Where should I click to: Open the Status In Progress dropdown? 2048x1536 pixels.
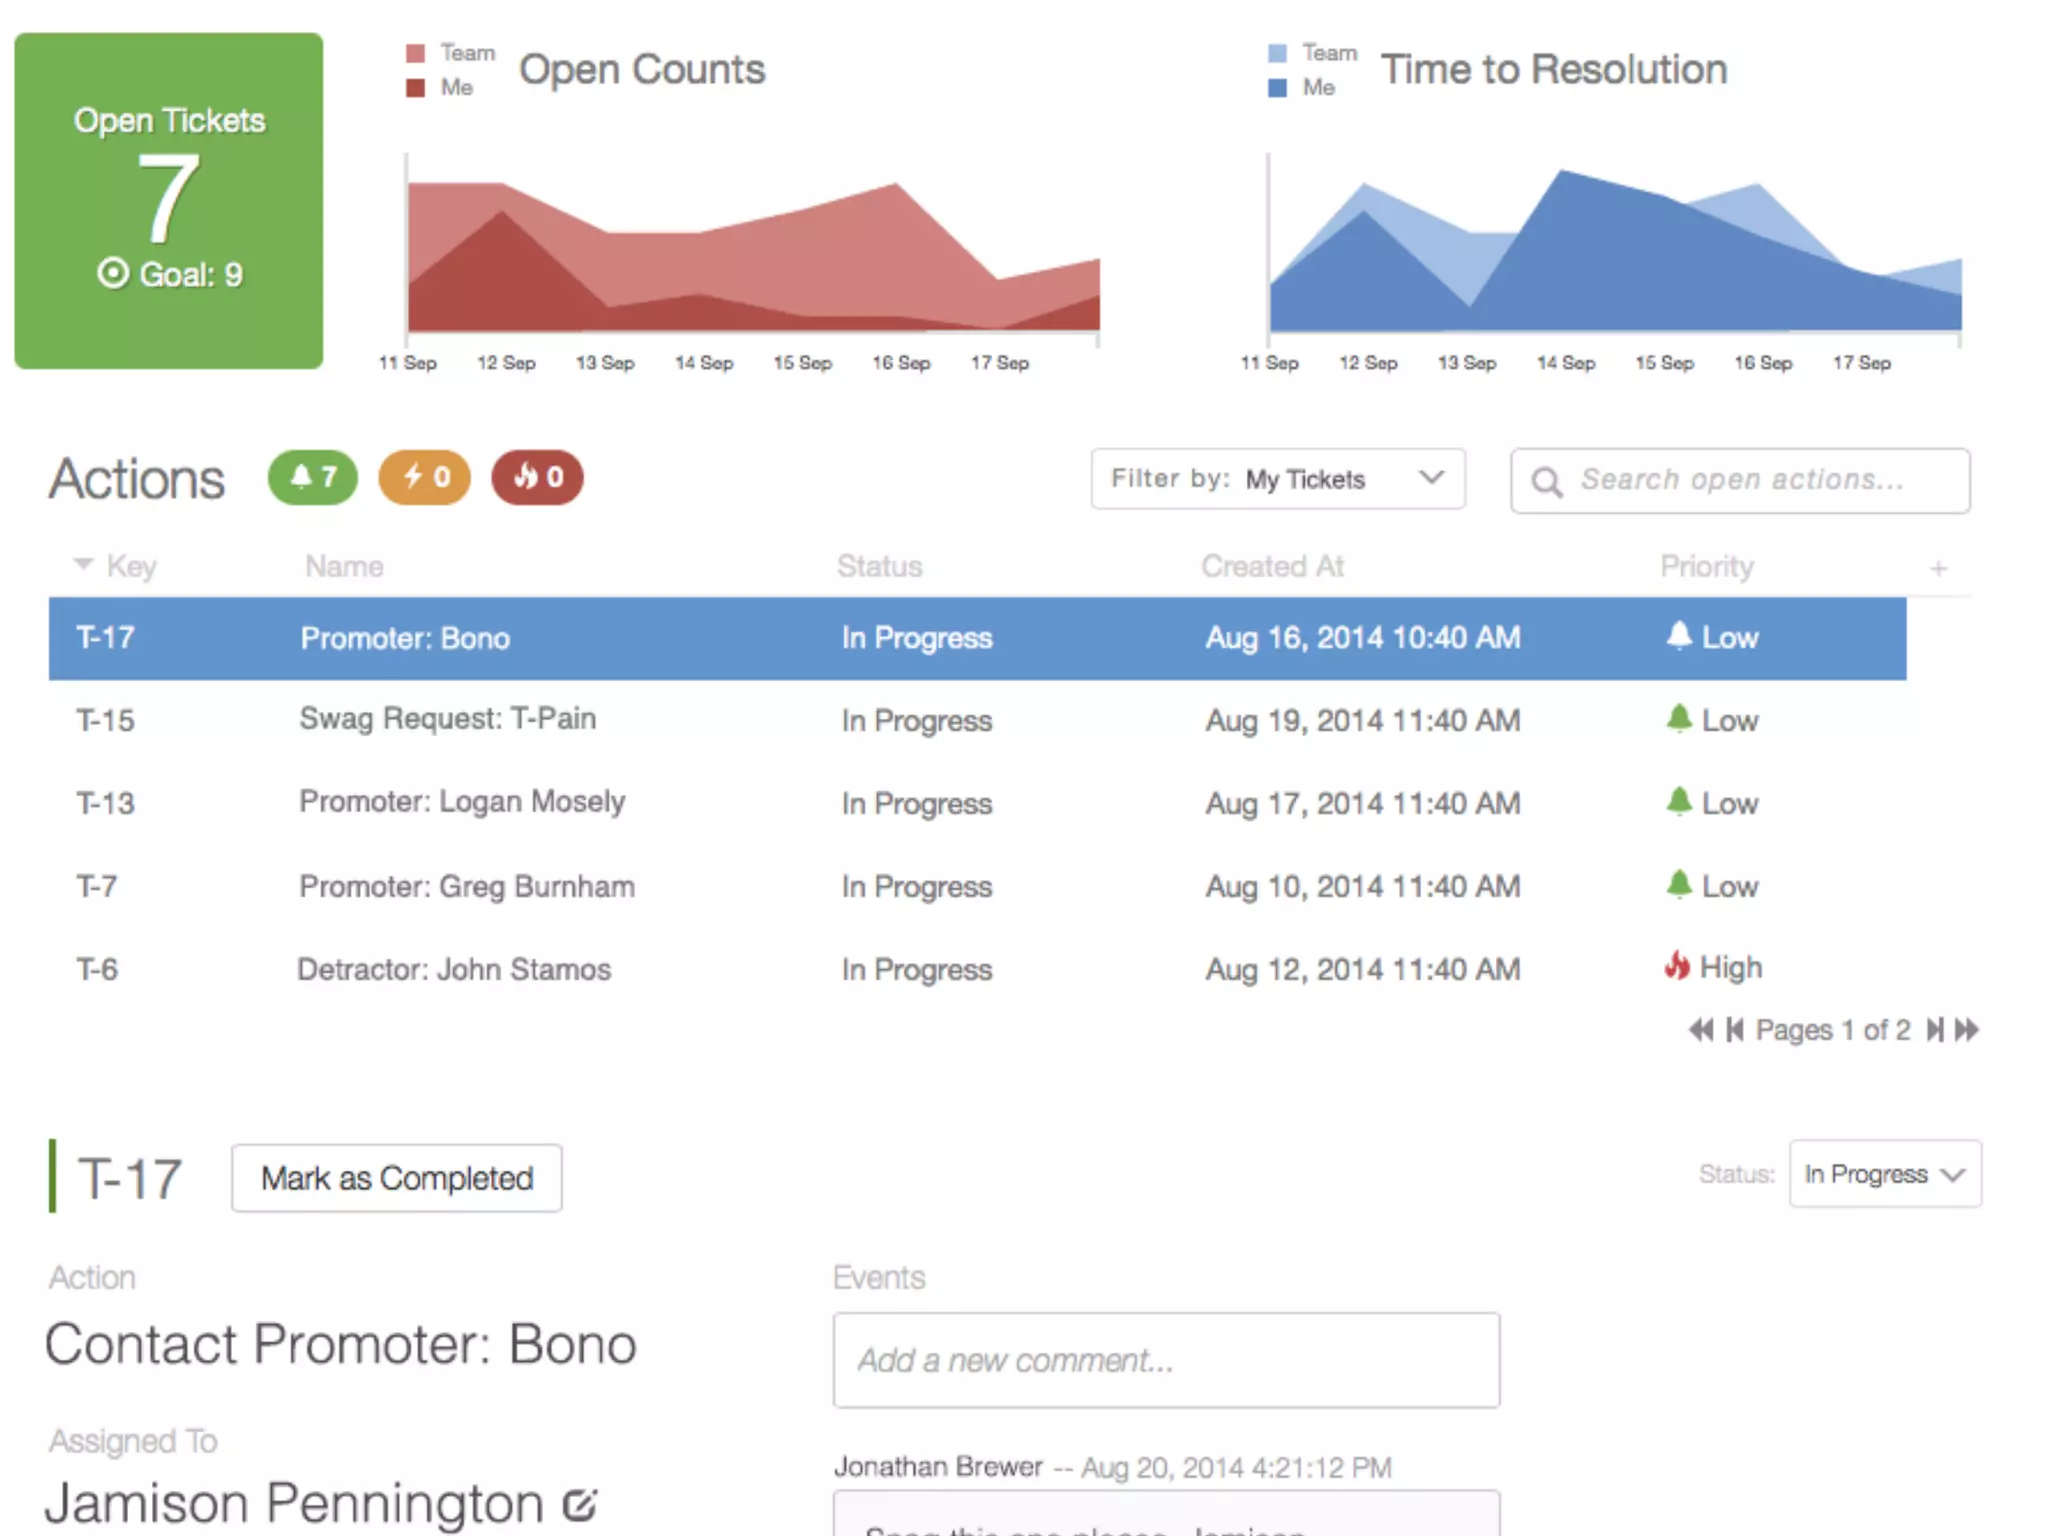pyautogui.click(x=1884, y=1174)
